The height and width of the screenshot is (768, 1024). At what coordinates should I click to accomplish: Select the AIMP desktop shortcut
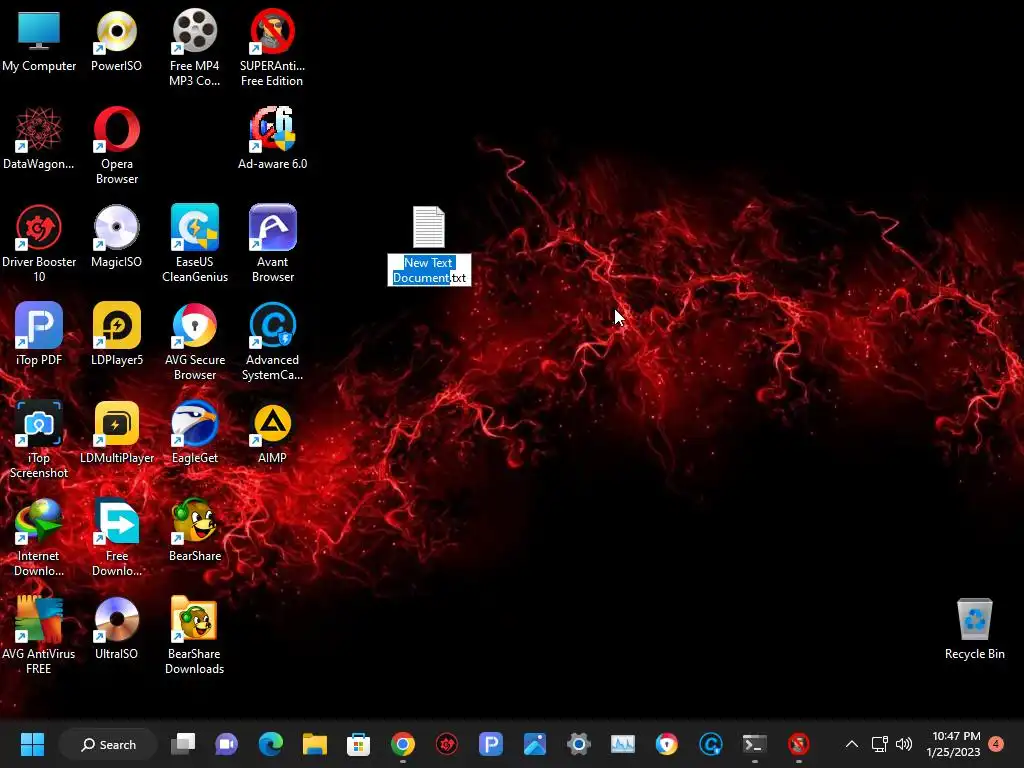pyautogui.click(x=272, y=432)
